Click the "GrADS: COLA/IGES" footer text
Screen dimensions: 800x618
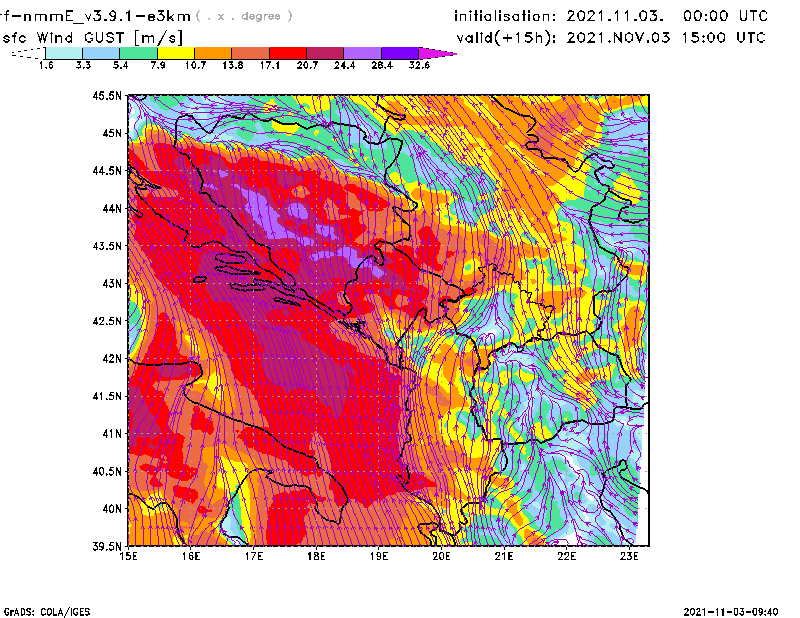point(47,612)
